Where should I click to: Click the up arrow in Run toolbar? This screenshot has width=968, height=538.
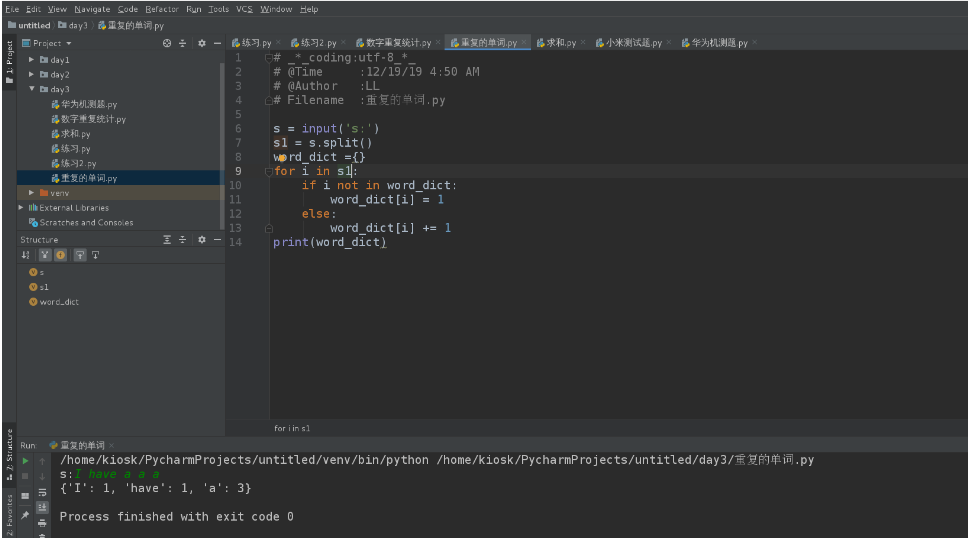pos(42,461)
